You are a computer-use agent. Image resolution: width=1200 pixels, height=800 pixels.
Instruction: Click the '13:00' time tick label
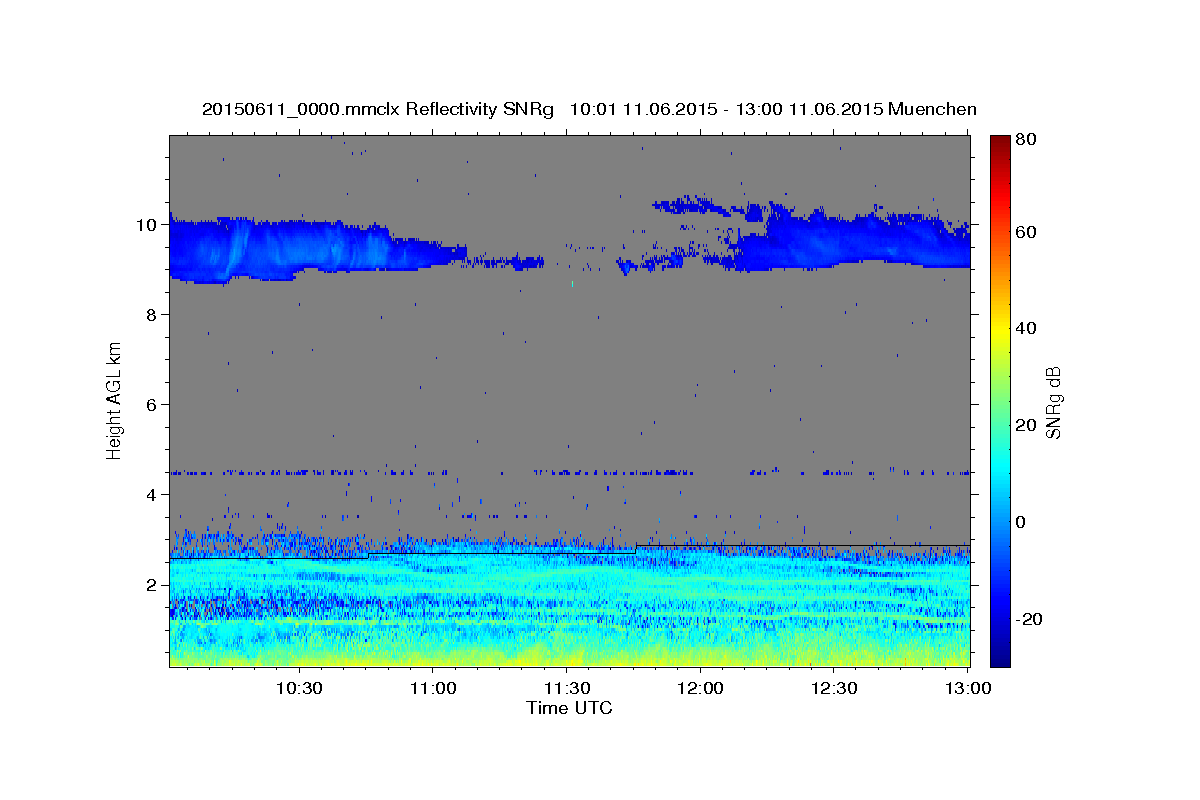point(968,689)
